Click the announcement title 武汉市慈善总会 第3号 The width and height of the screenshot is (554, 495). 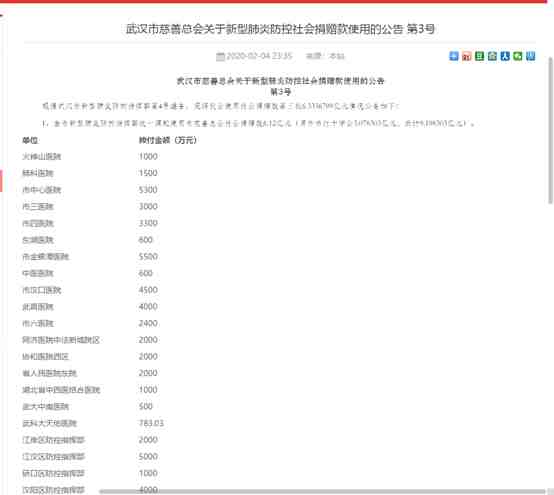280,29
